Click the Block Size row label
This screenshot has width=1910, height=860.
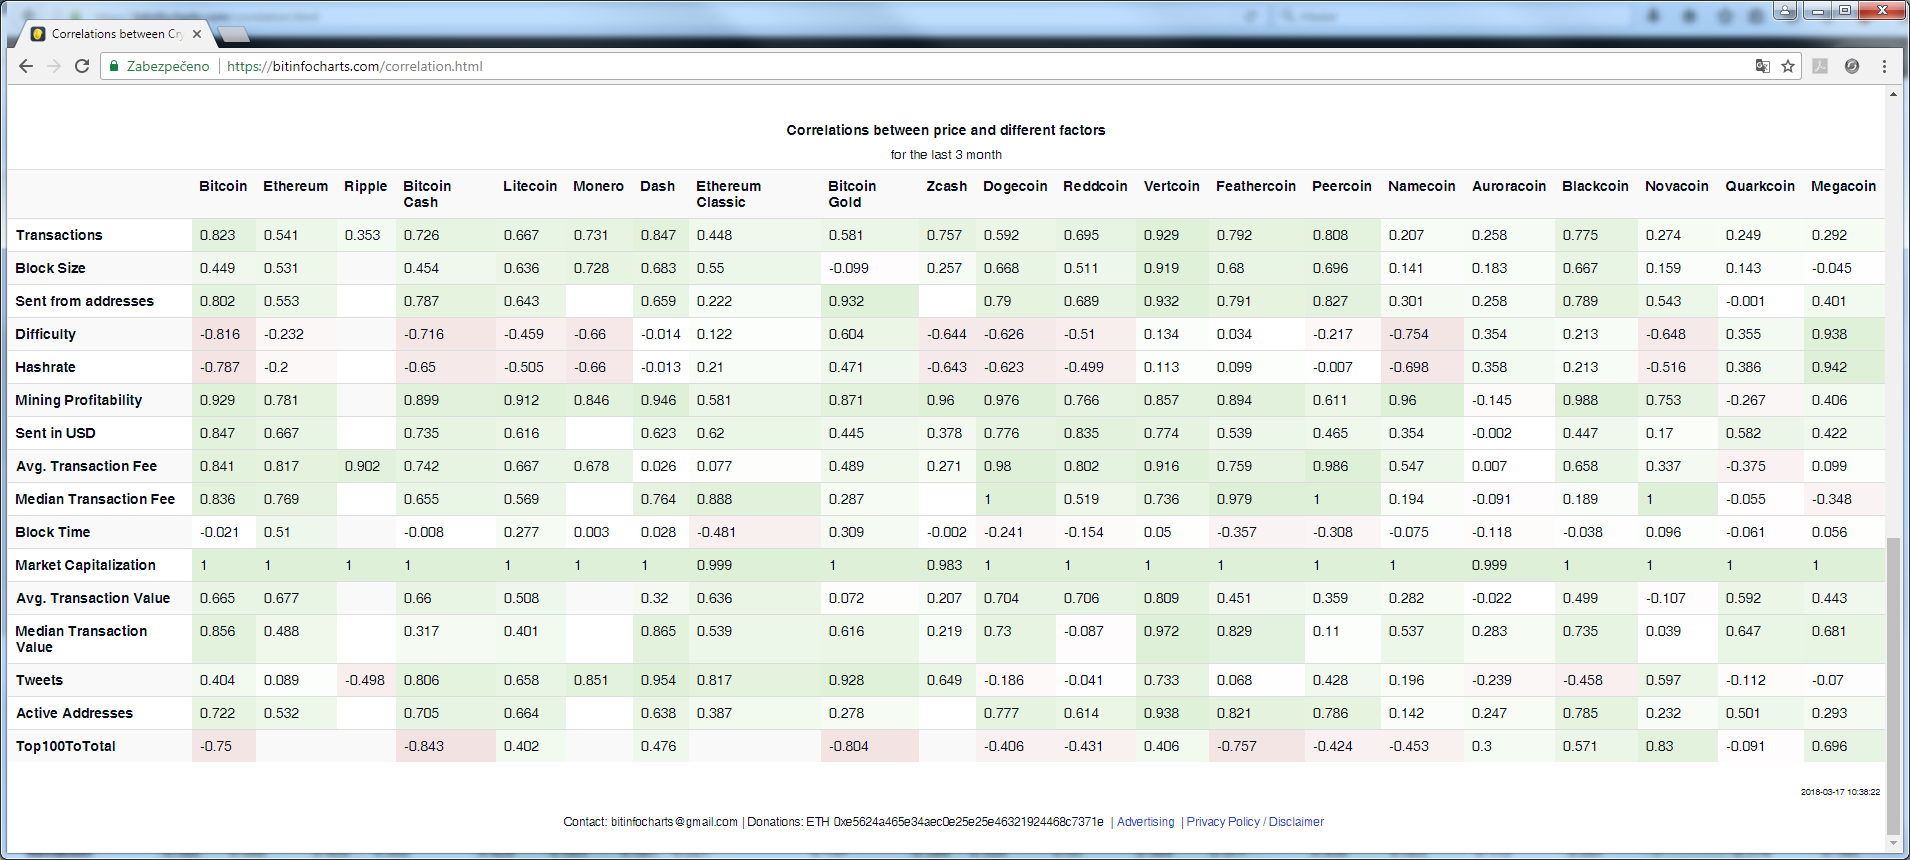[50, 268]
